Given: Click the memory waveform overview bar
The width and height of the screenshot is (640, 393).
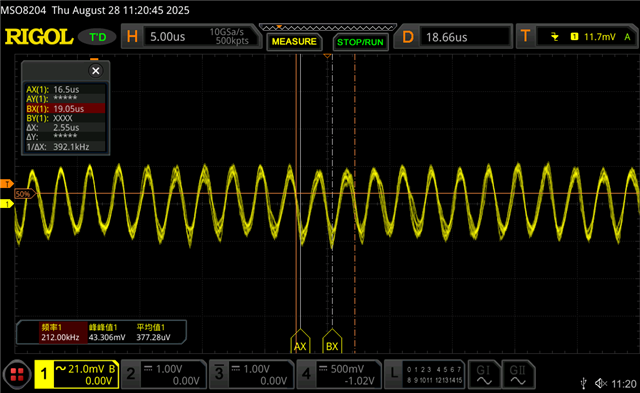Looking at the screenshot, I should pyautogui.click(x=328, y=28).
